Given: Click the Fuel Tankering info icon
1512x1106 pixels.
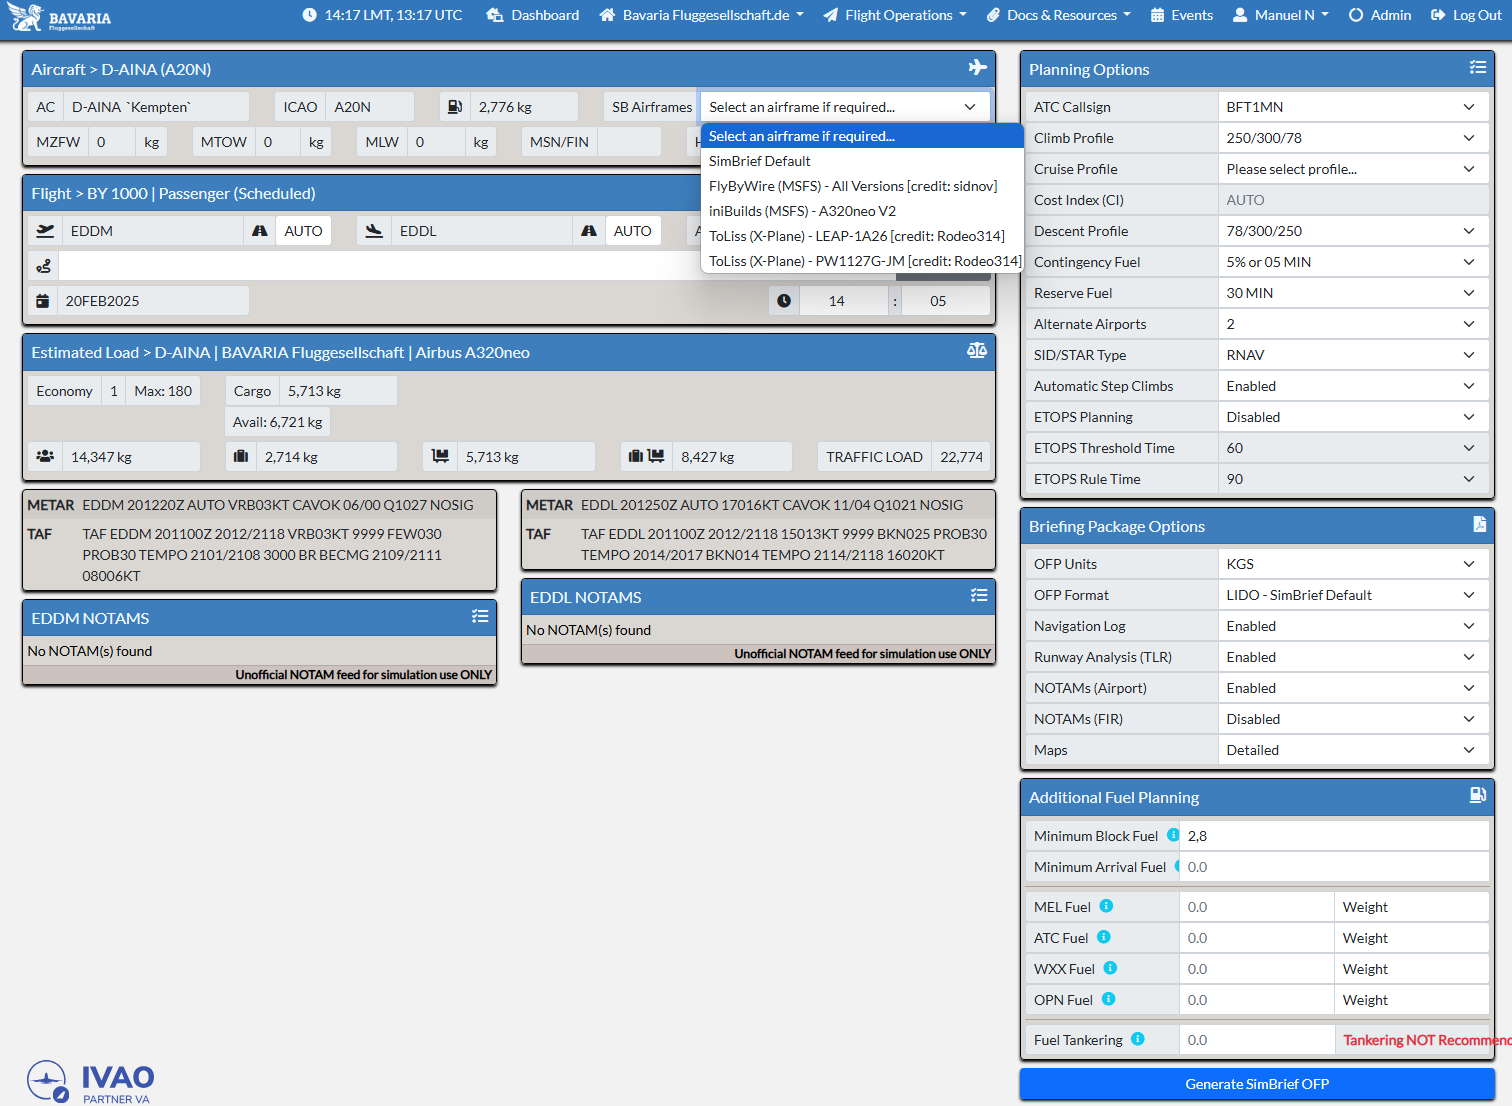Looking at the screenshot, I should point(1138,1039).
